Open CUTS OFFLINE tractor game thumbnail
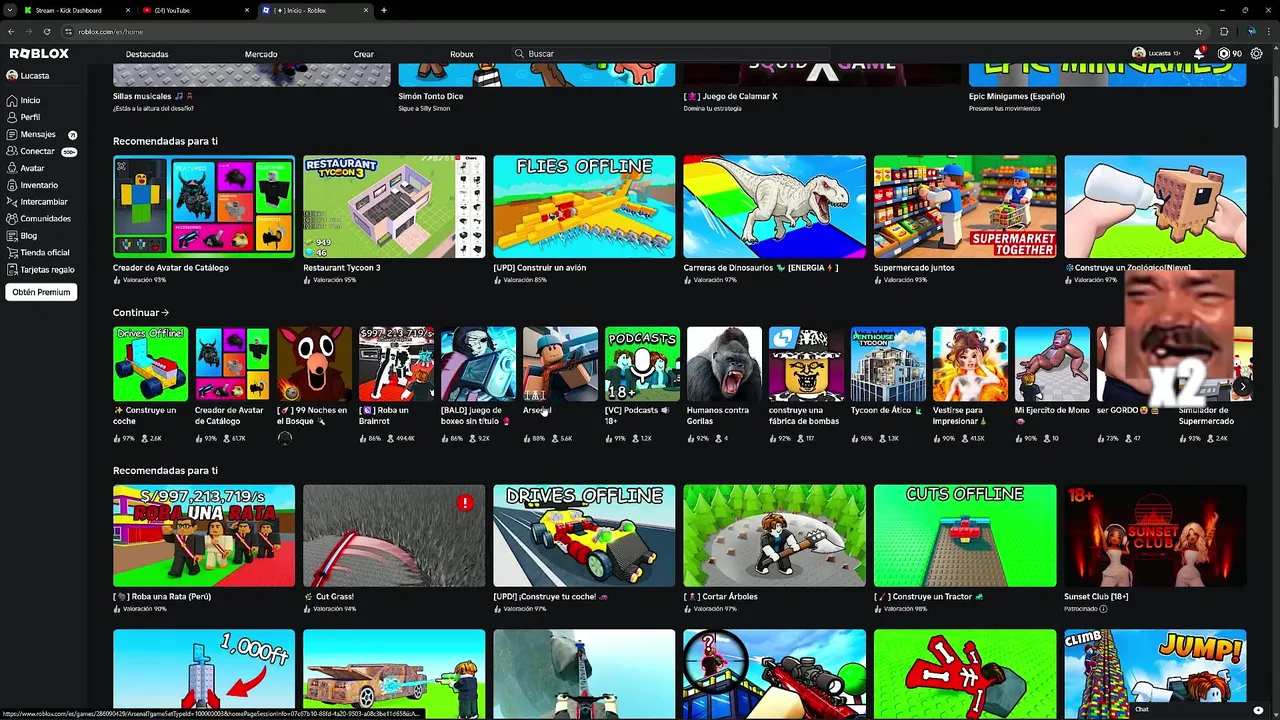 [965, 536]
